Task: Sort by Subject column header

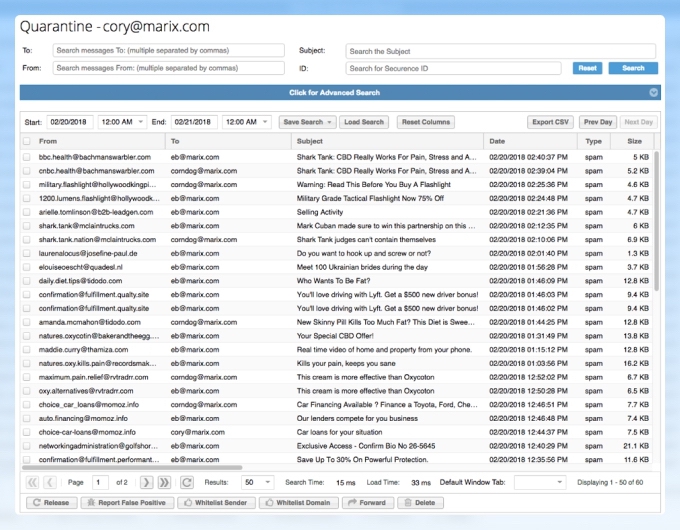Action: (387, 141)
